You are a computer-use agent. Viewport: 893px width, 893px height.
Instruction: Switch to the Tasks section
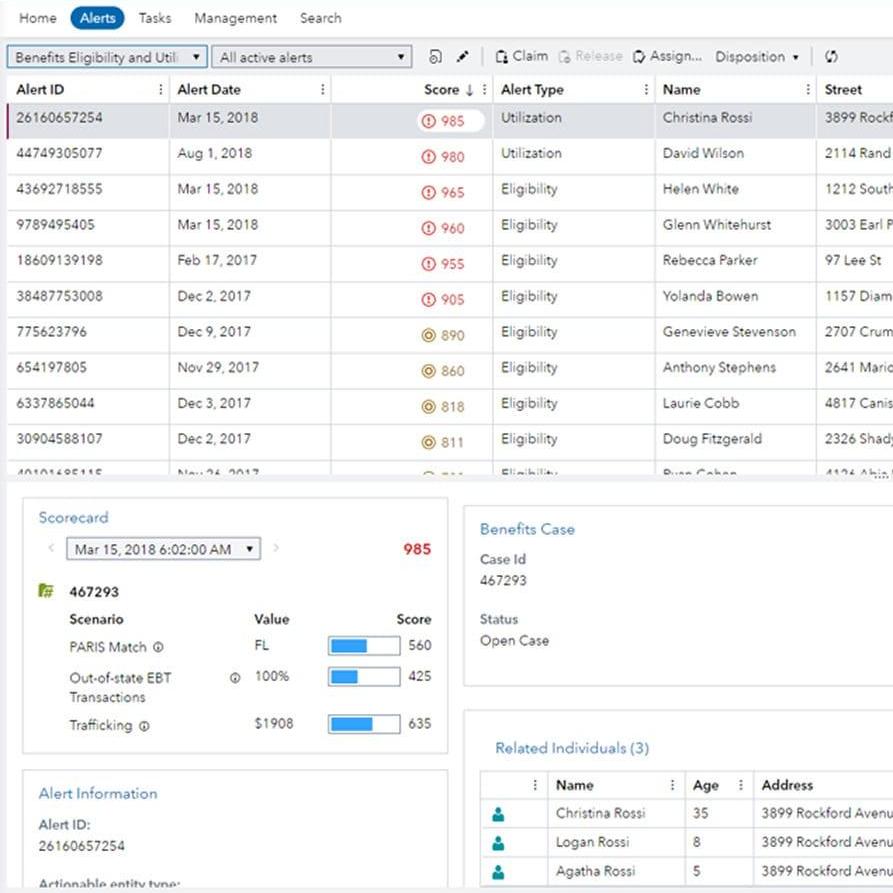pos(154,17)
